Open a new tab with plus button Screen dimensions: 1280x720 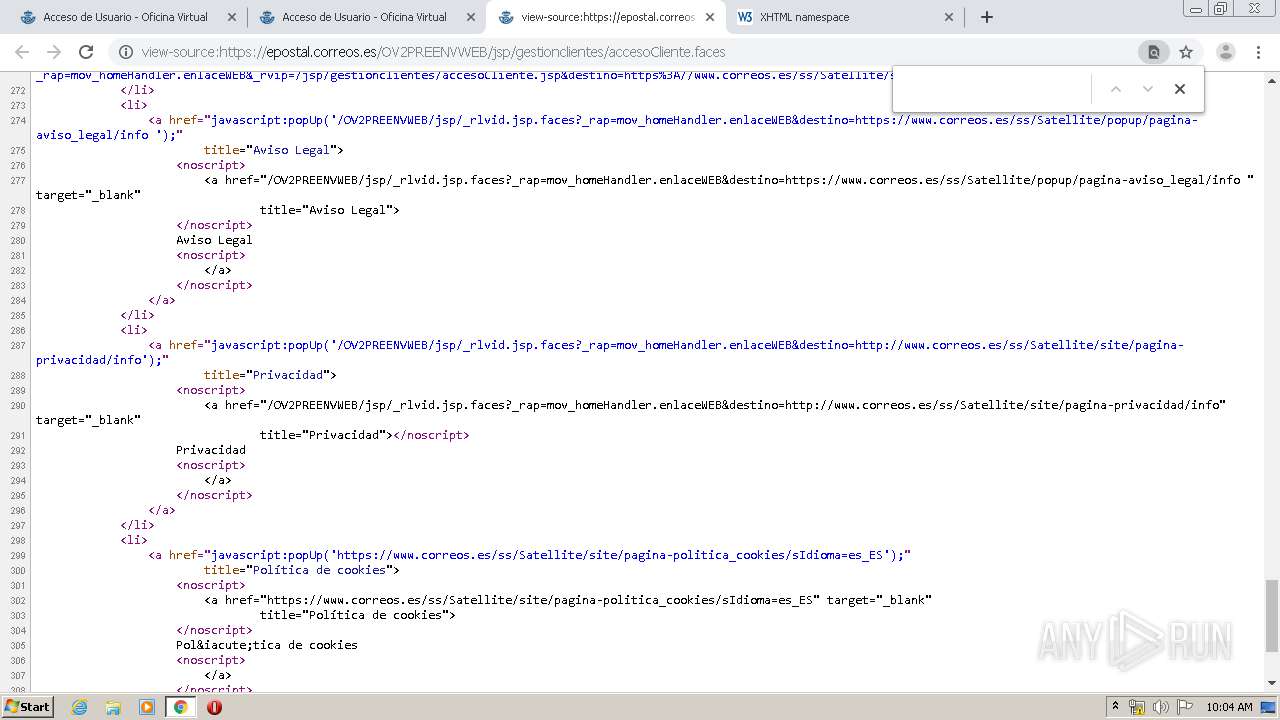987,17
